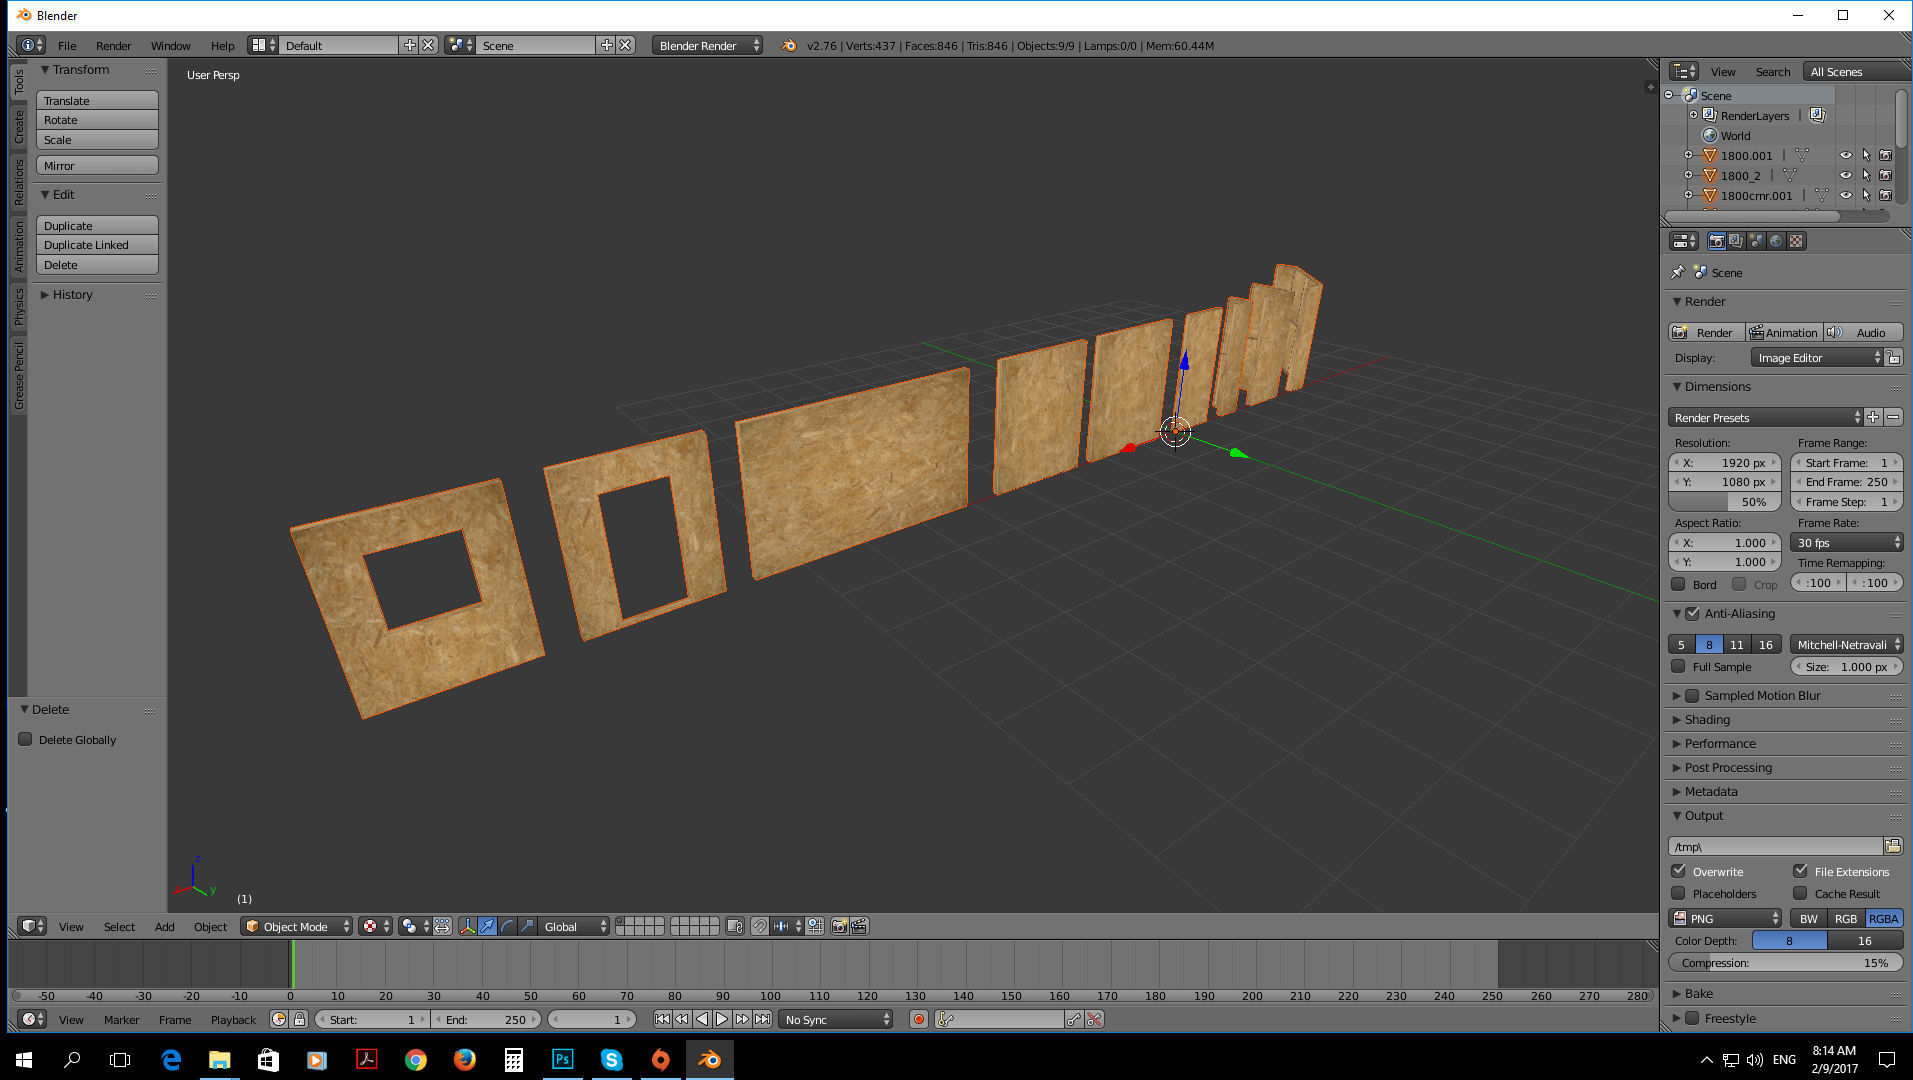Viewport: 1913px width, 1080px height.
Task: Toggle the Anti-Aliasing checkbox
Action: (x=1692, y=613)
